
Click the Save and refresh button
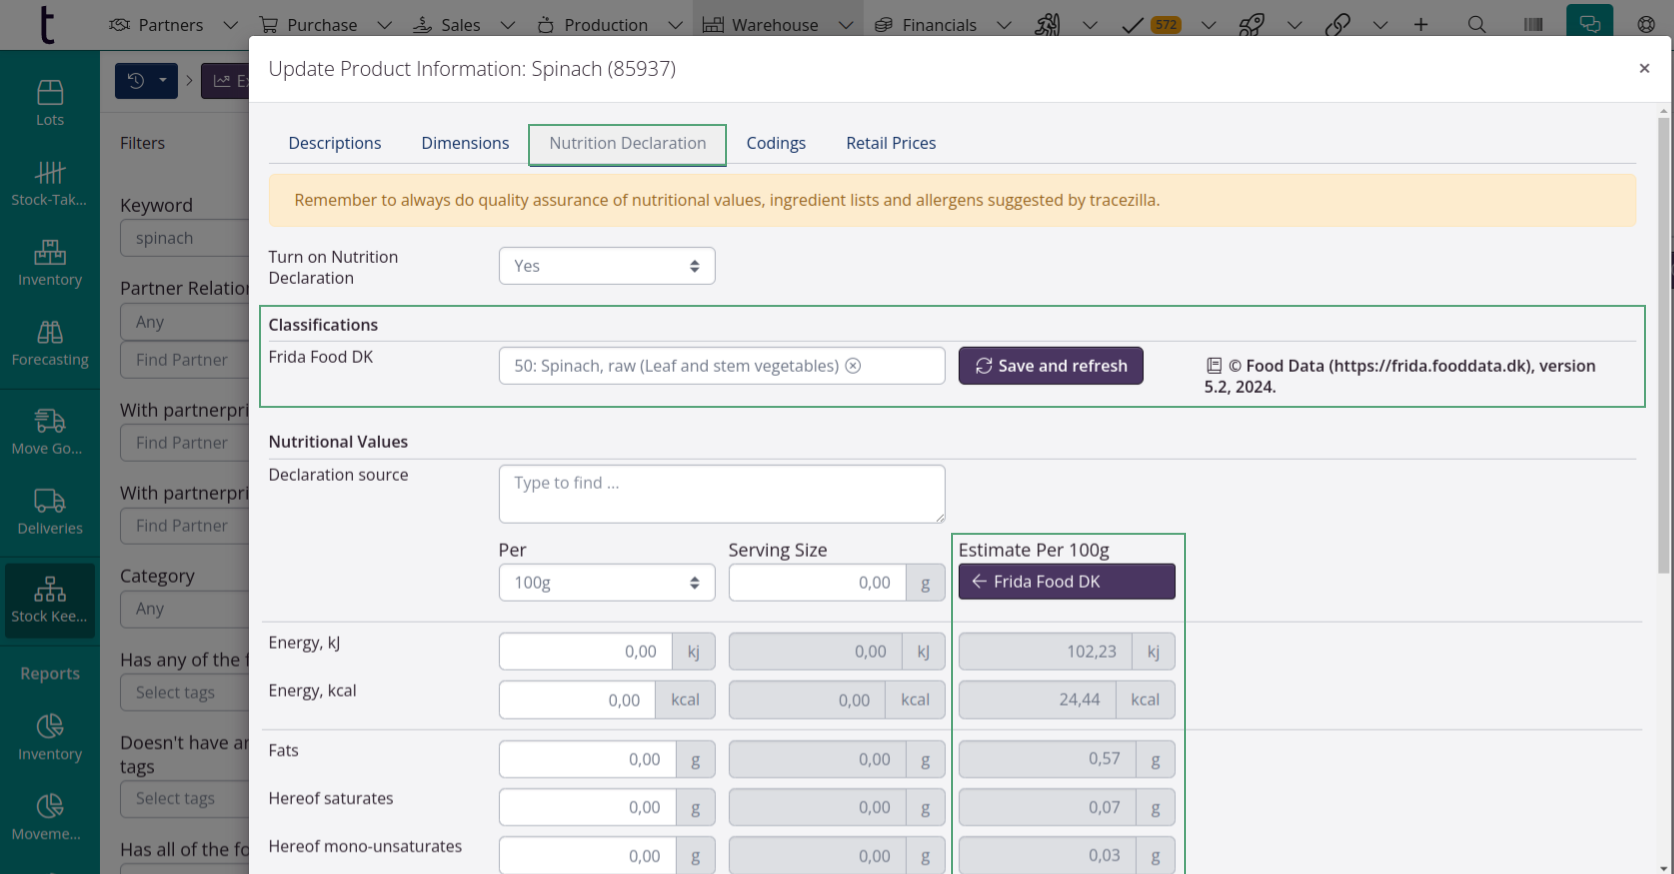pos(1050,366)
